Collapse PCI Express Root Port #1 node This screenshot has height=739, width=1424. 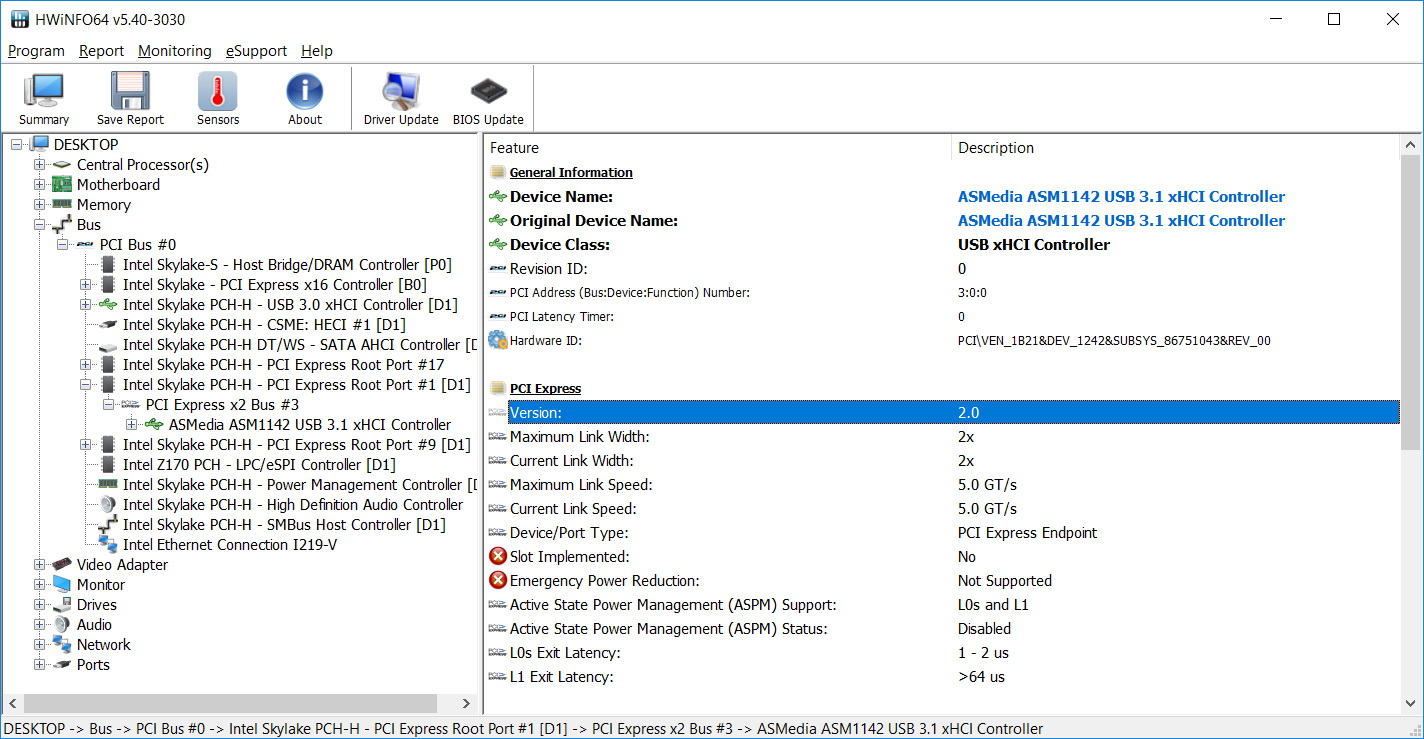tap(85, 385)
